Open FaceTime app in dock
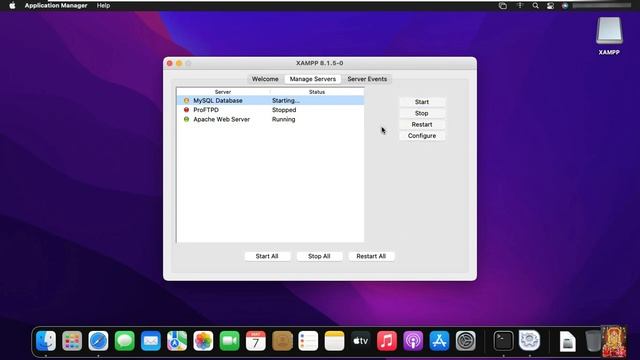The width and height of the screenshot is (640, 360). tap(229, 340)
